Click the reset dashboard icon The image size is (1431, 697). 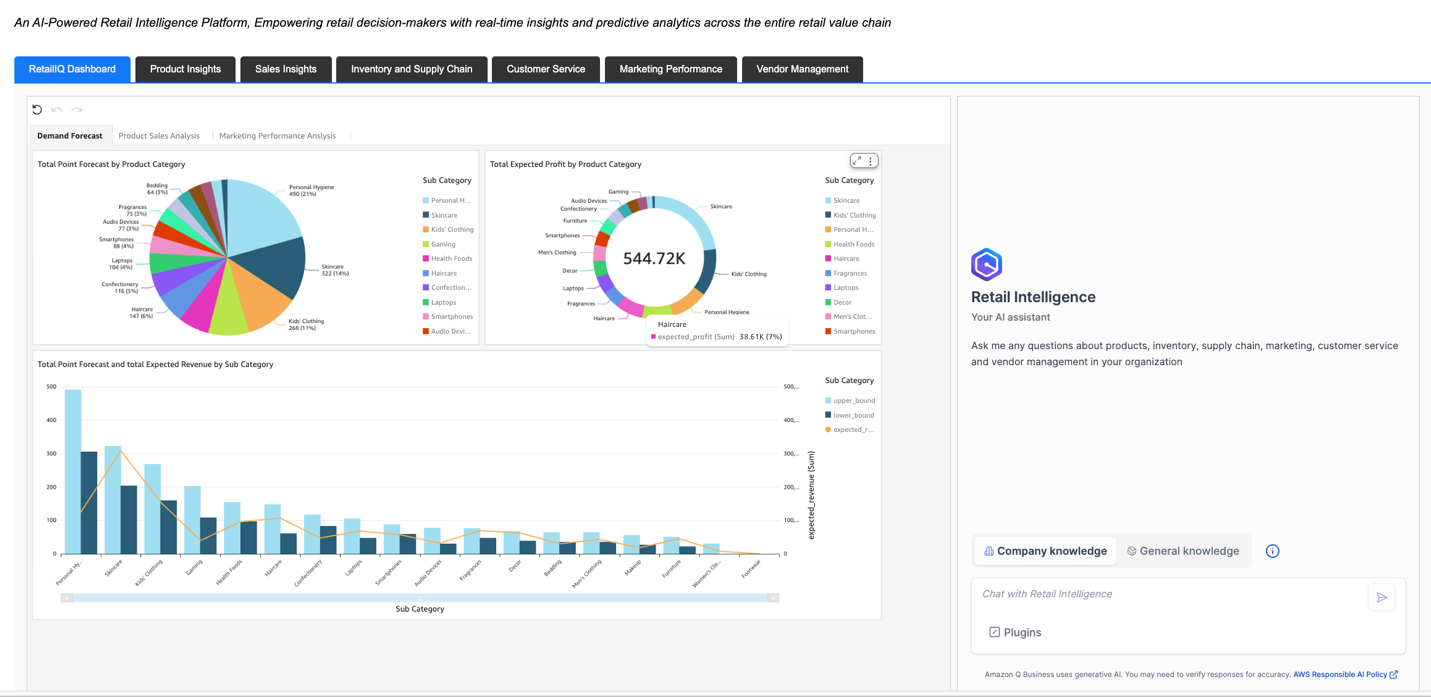[37, 109]
